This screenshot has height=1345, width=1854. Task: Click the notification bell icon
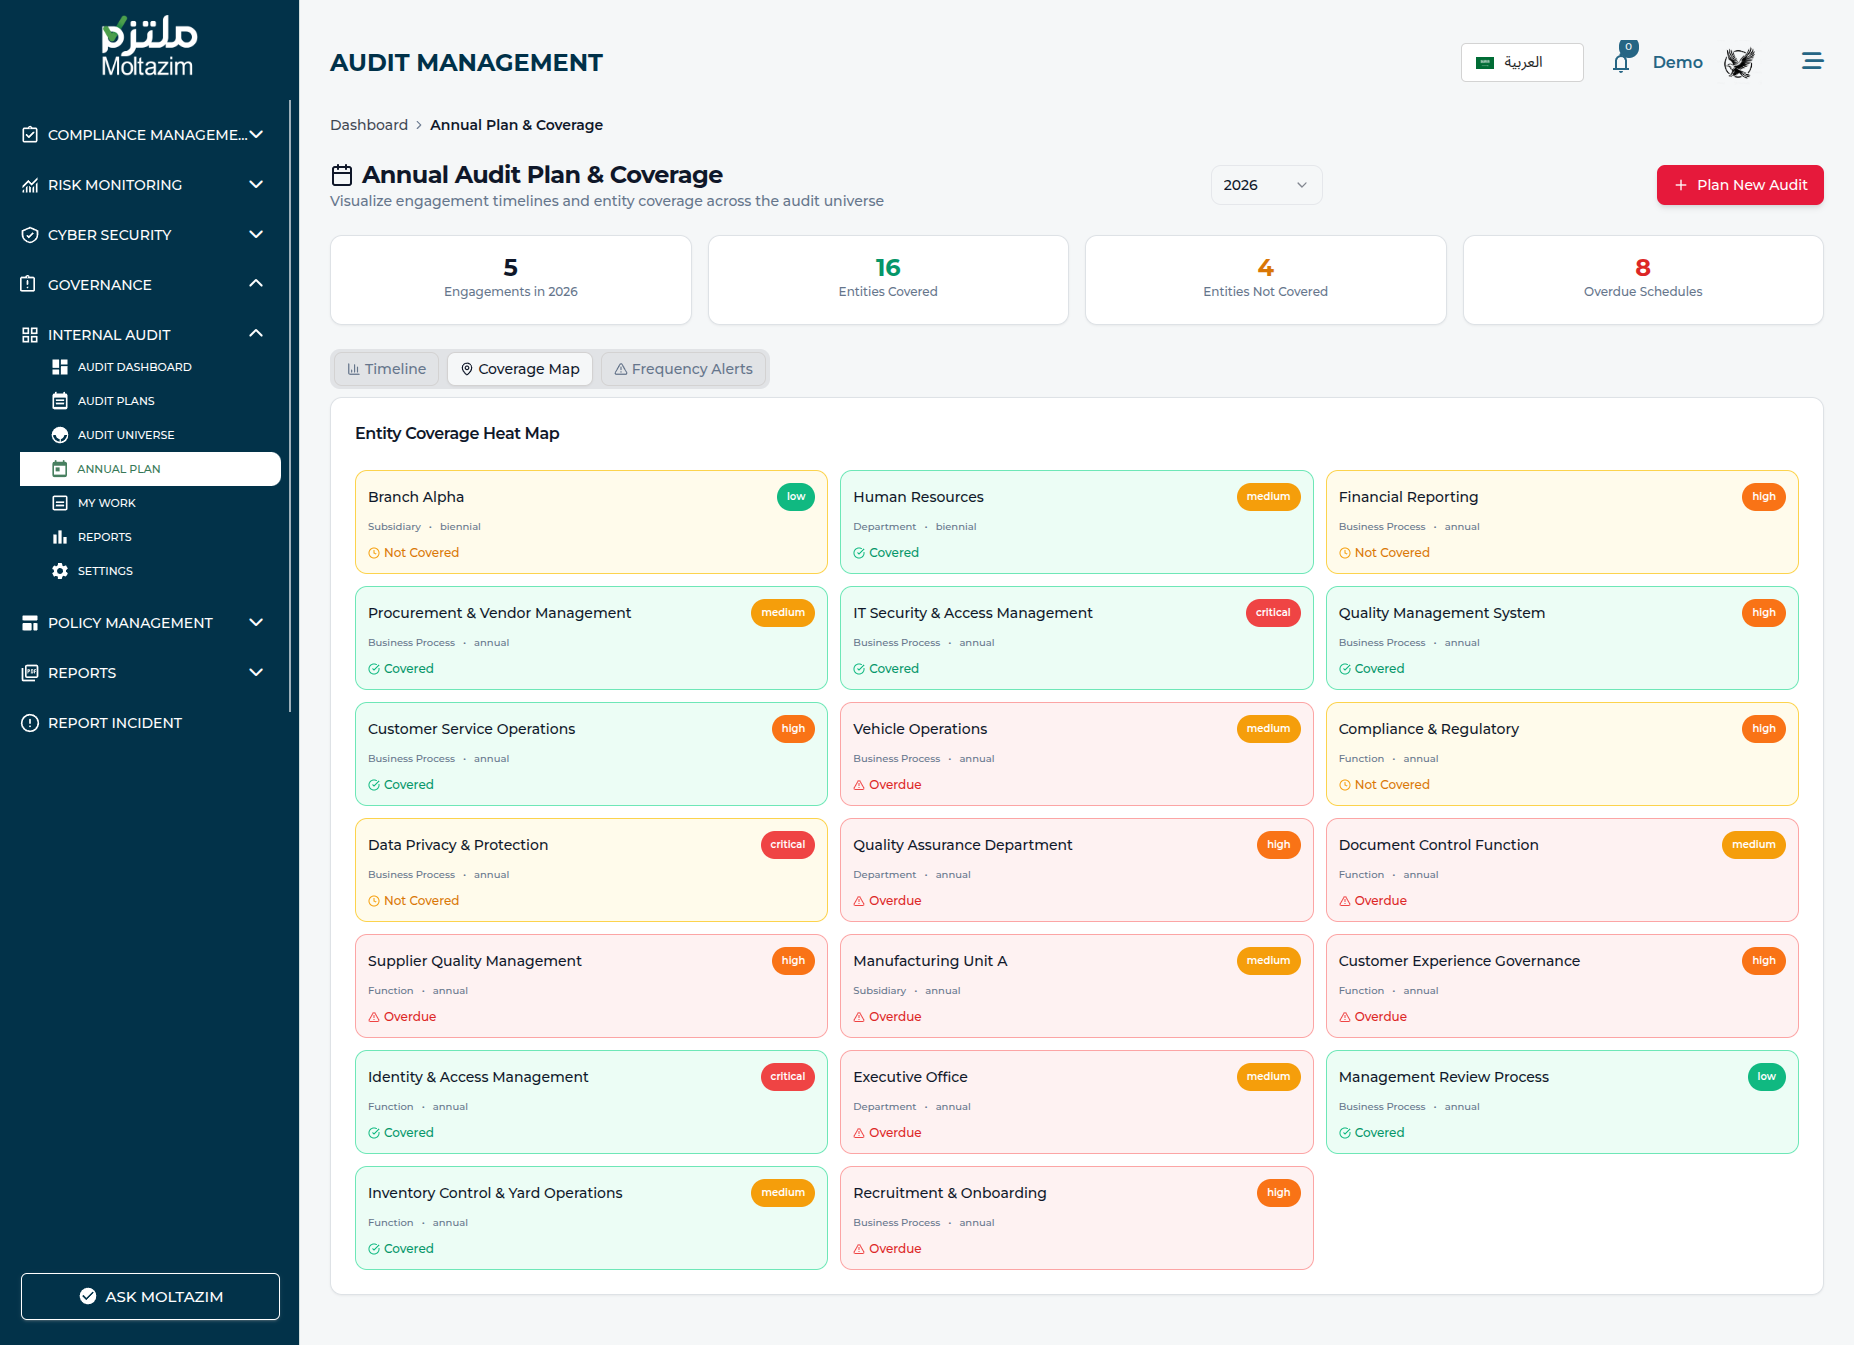1621,63
